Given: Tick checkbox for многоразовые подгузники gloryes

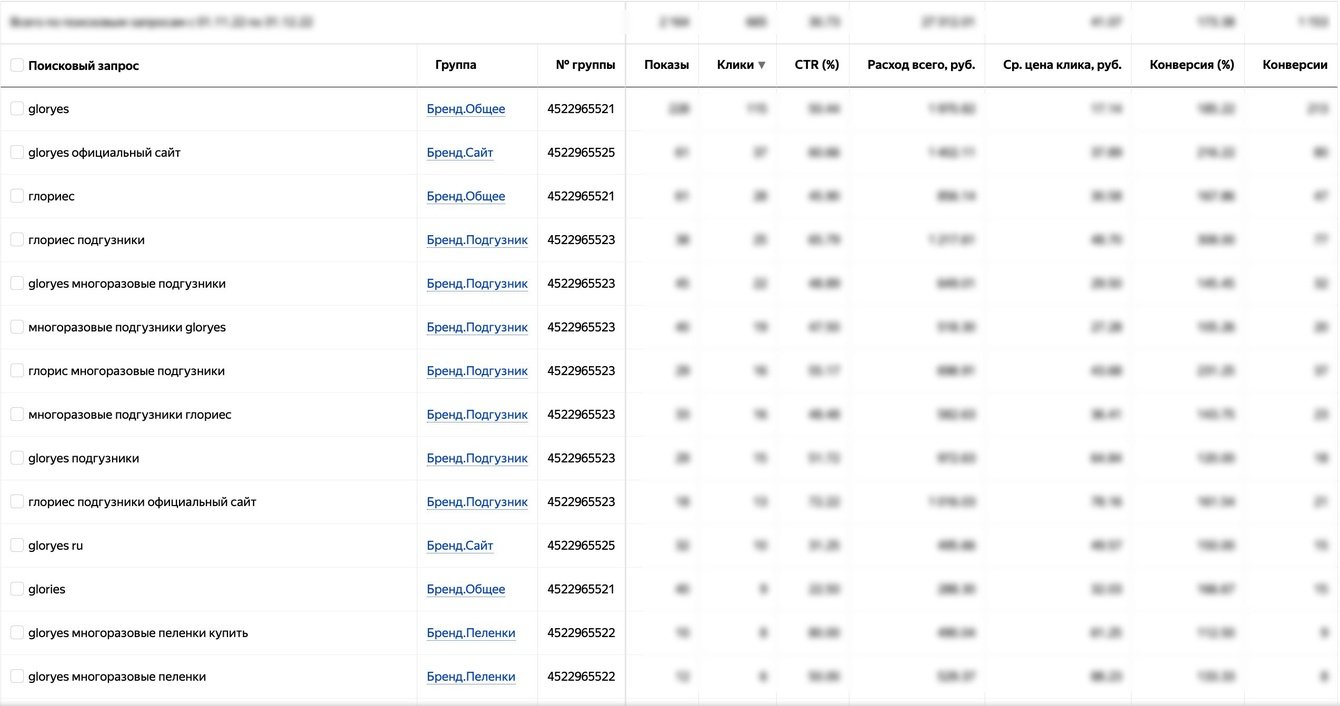Looking at the screenshot, I should click(17, 327).
